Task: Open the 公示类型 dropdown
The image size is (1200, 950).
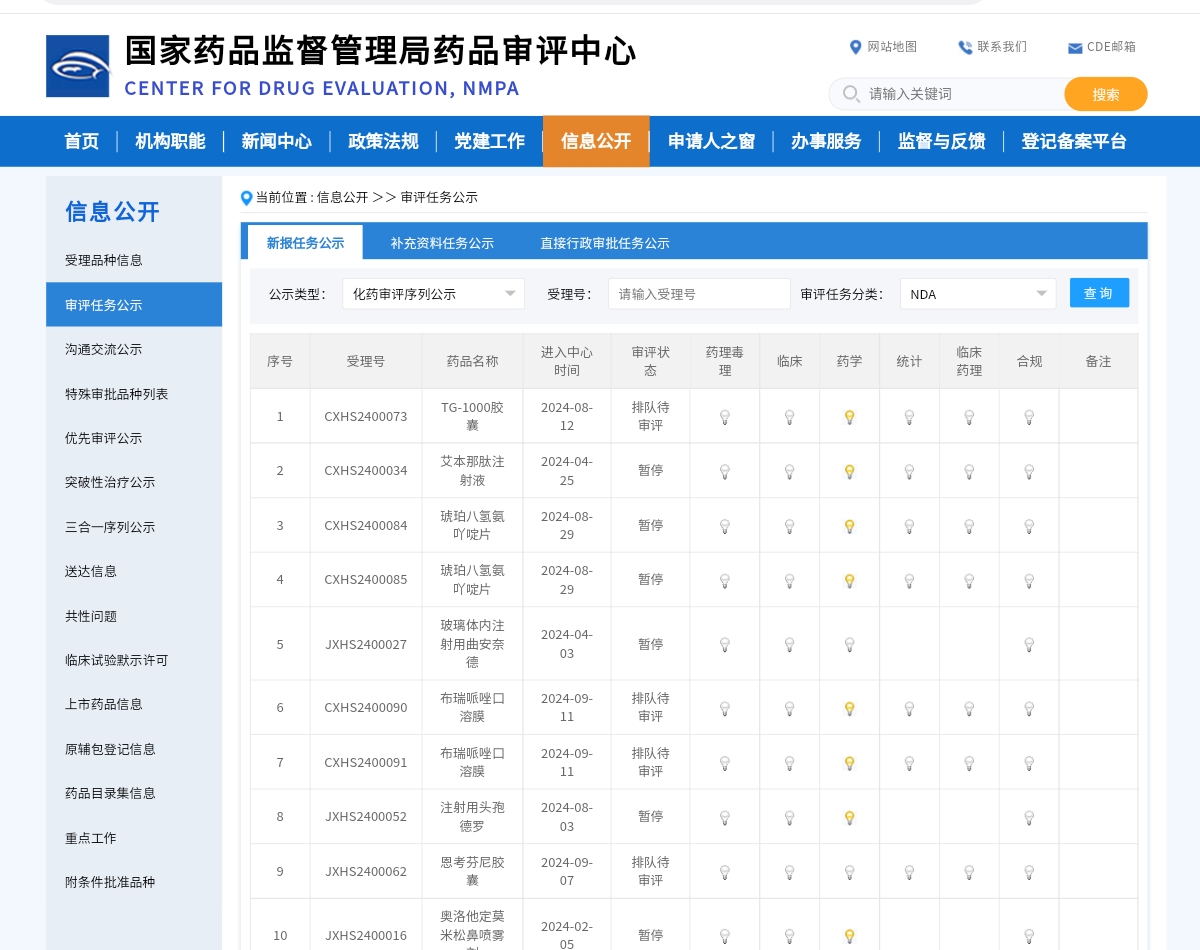Action: pyautogui.click(x=433, y=294)
